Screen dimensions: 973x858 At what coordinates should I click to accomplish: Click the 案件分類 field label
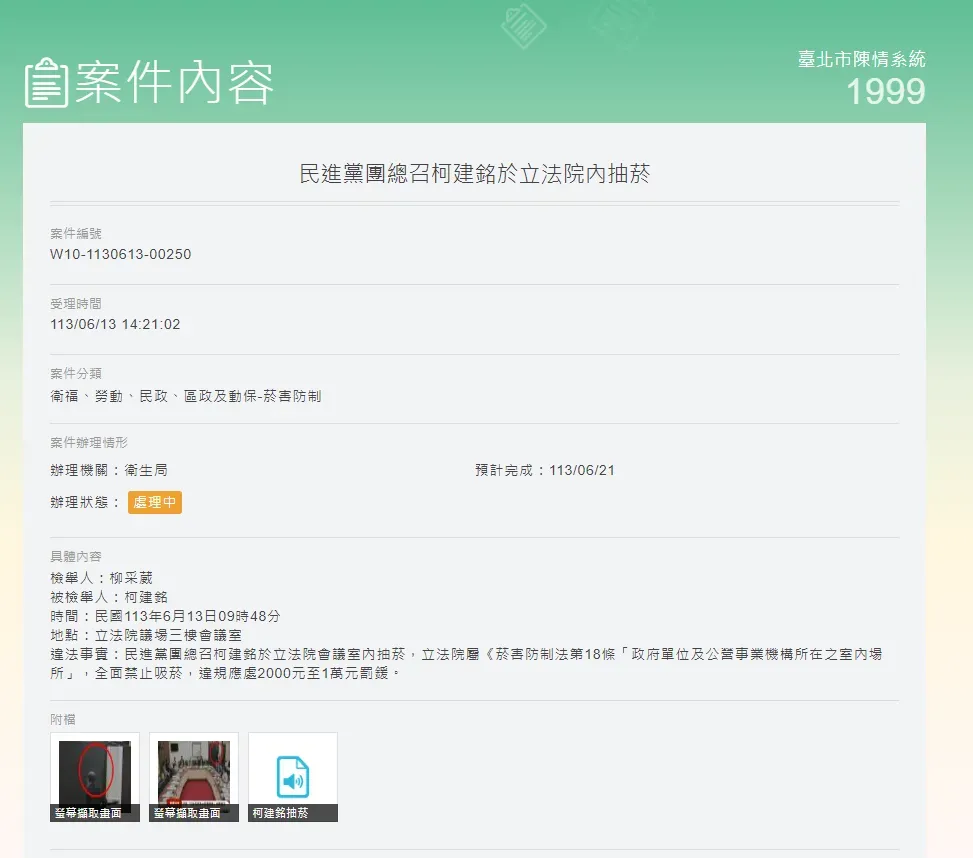[x=76, y=373]
